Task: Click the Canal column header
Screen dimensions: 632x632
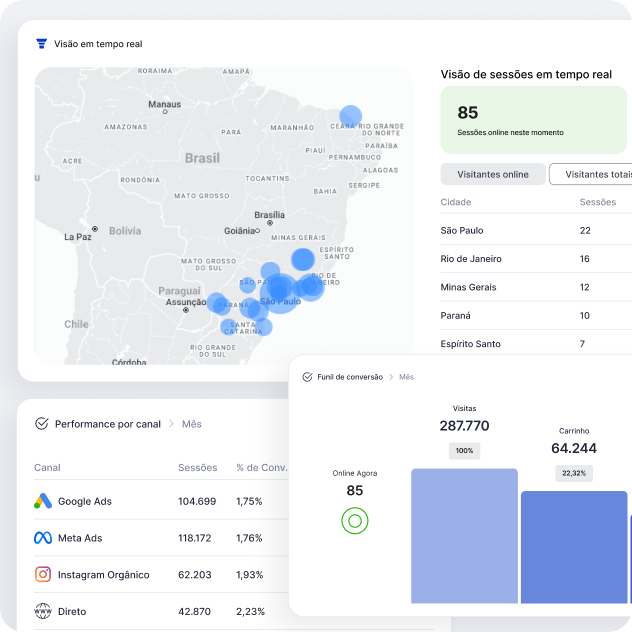Action: [x=47, y=468]
